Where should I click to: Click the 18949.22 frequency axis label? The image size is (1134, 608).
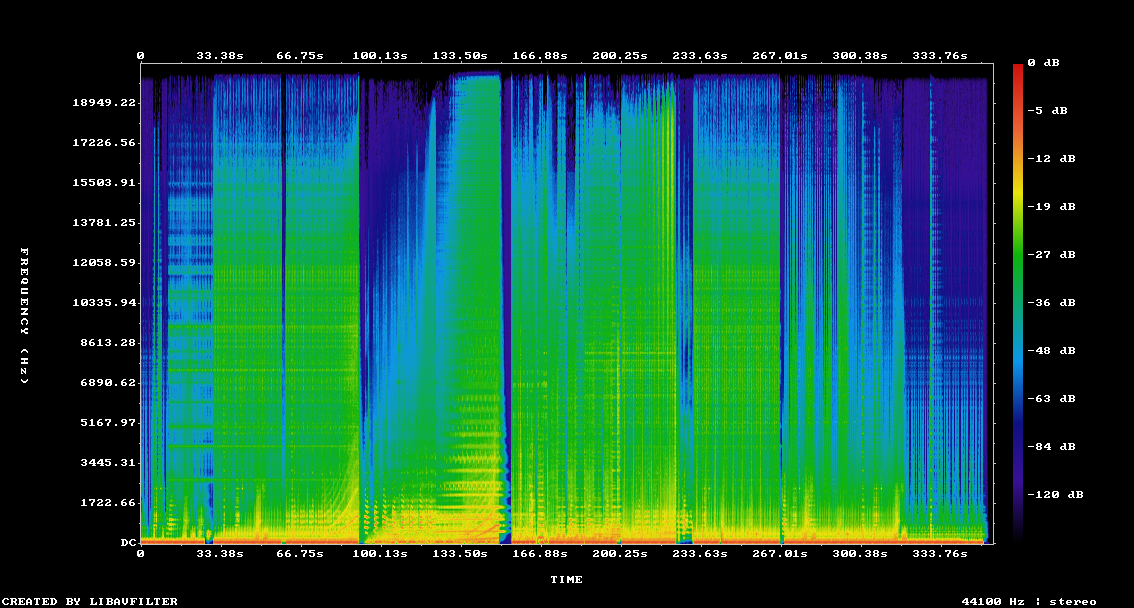coord(105,103)
